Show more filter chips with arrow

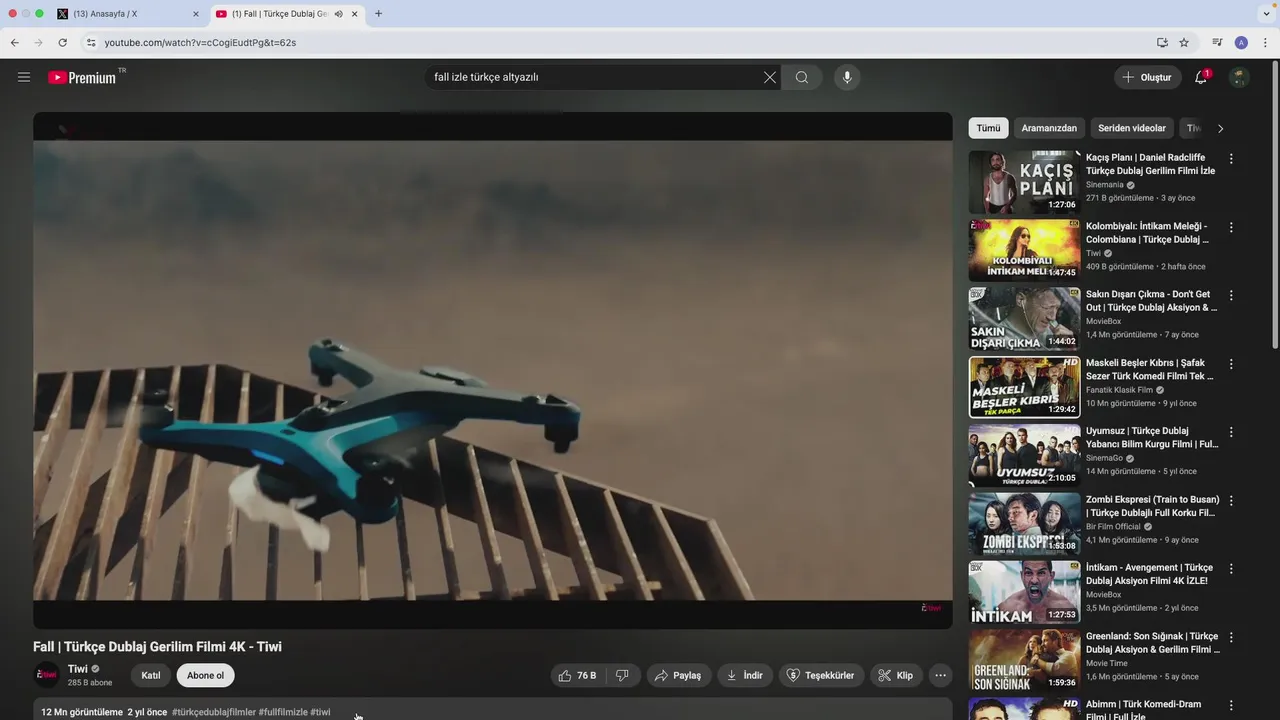pos(1220,128)
